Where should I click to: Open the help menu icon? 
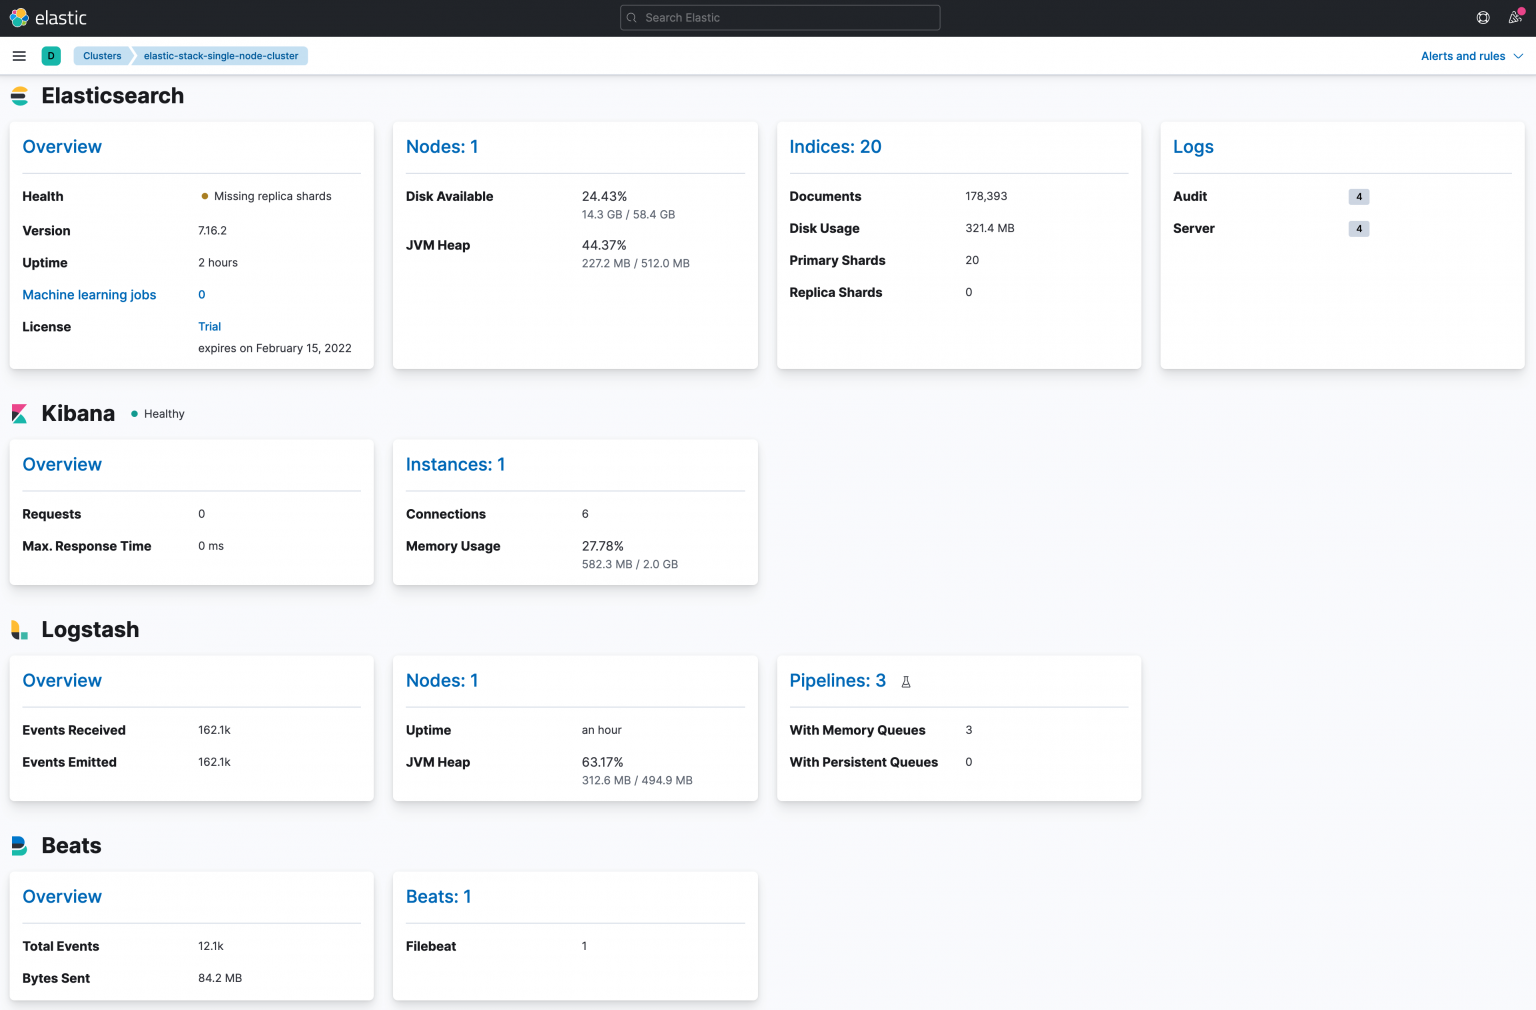(x=1483, y=18)
